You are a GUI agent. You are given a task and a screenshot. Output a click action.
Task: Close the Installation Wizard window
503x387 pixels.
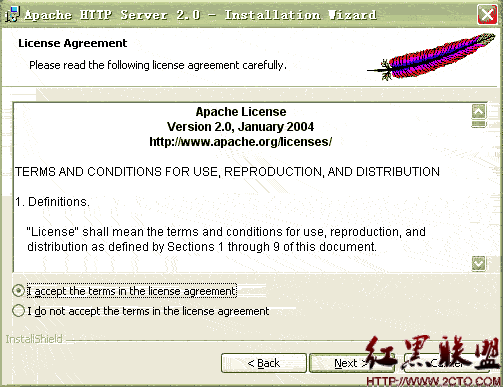tap(487, 14)
